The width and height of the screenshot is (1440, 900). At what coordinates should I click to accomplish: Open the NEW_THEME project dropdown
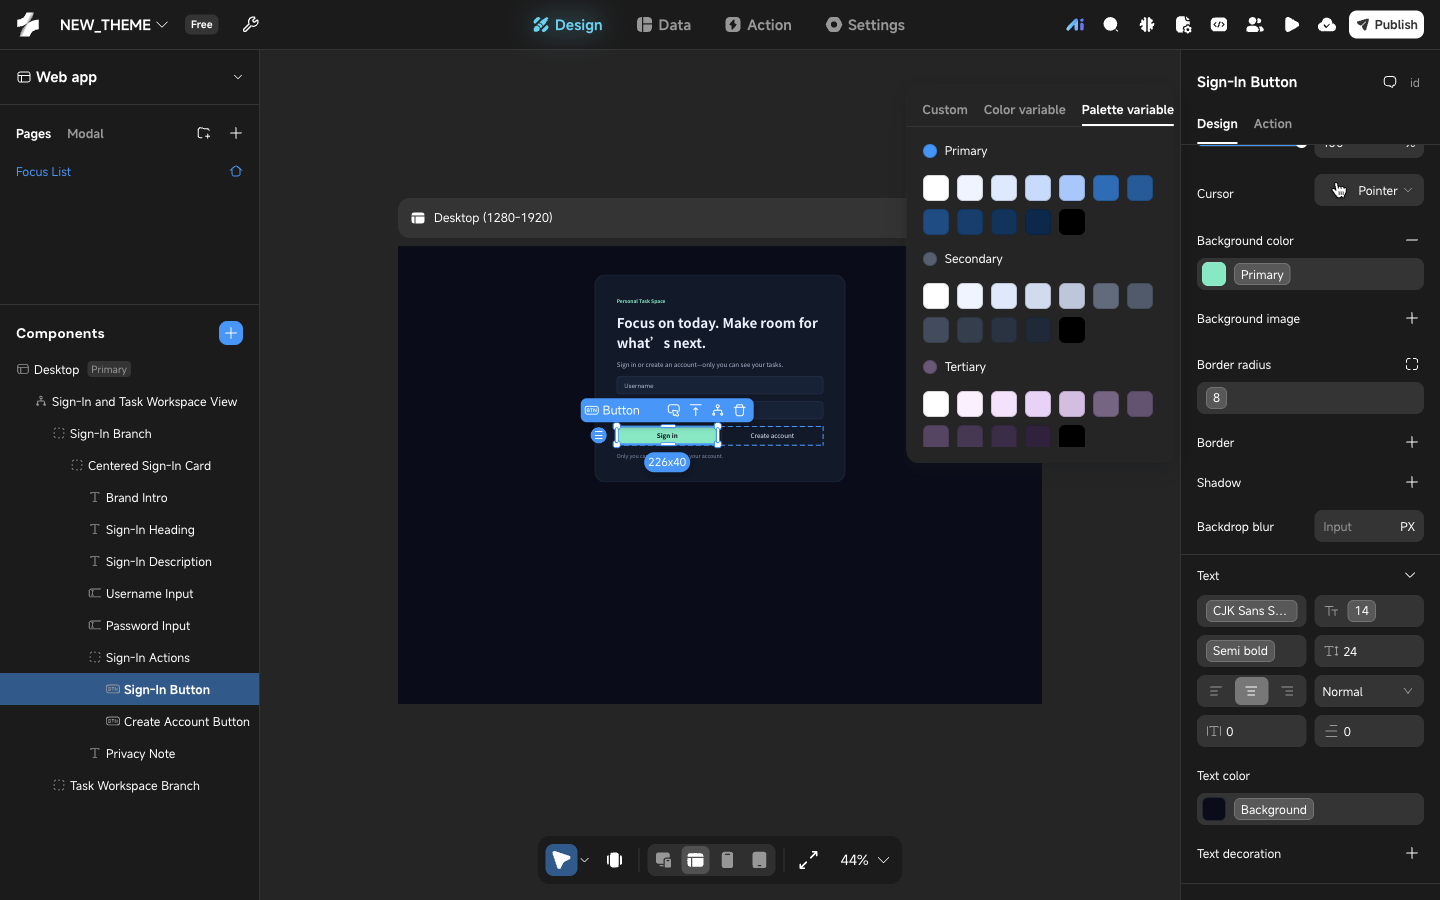[114, 25]
